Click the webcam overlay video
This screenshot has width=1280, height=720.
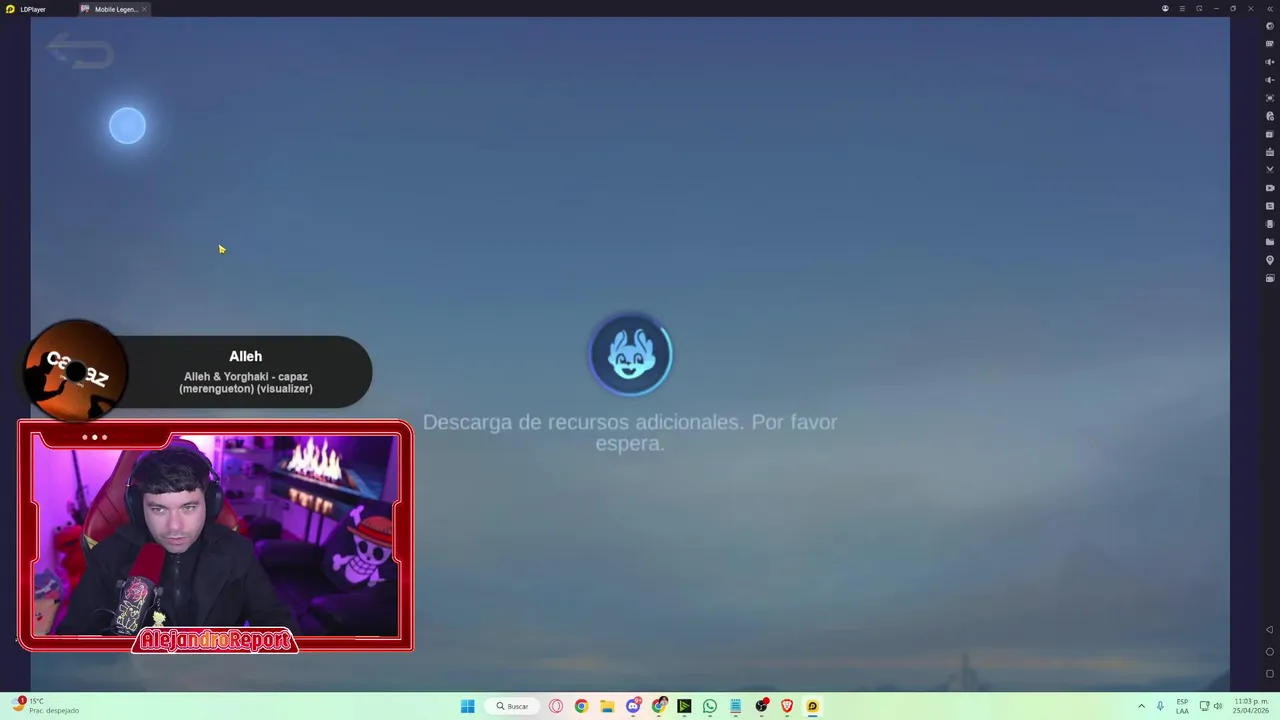[215, 535]
